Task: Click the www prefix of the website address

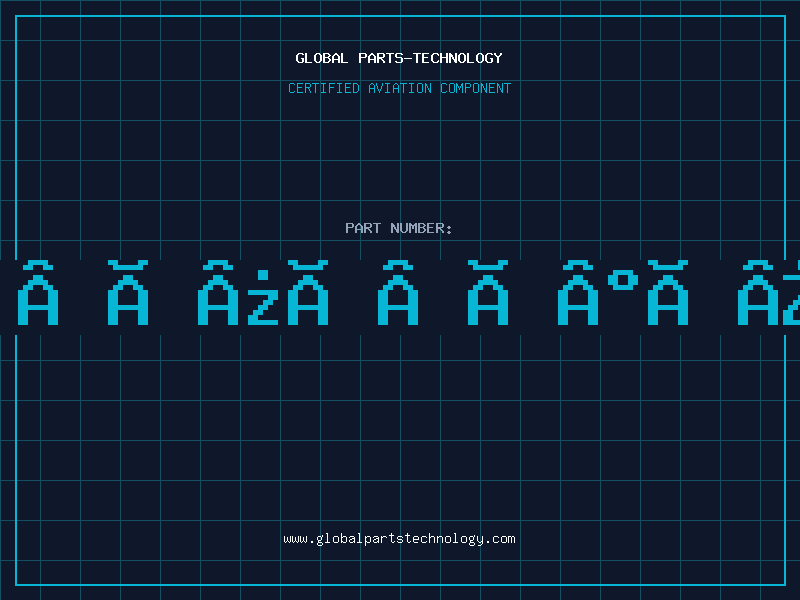Action: 295,539
